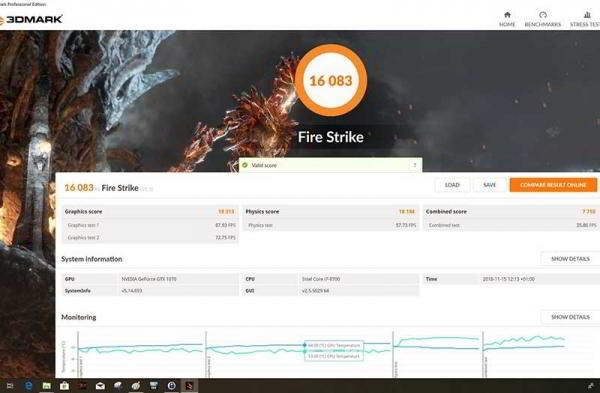Click the Load result button
Viewport: 600px width, 393px height.
tap(452, 185)
